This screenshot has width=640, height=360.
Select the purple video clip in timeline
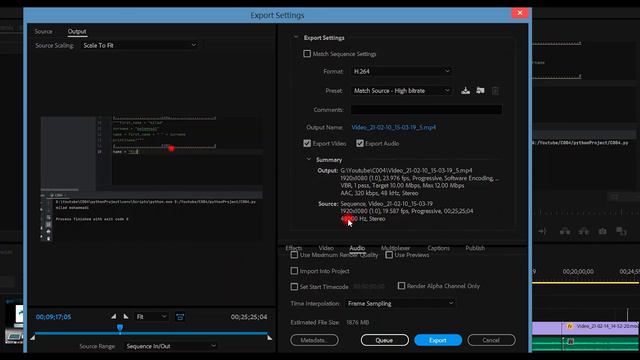coord(586,327)
